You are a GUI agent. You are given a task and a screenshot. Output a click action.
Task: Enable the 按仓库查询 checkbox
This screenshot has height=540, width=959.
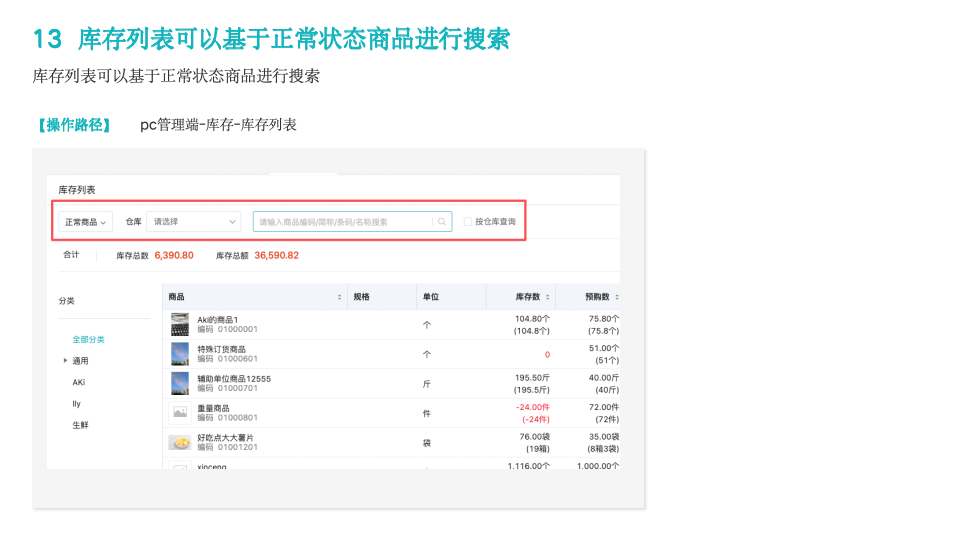point(468,221)
